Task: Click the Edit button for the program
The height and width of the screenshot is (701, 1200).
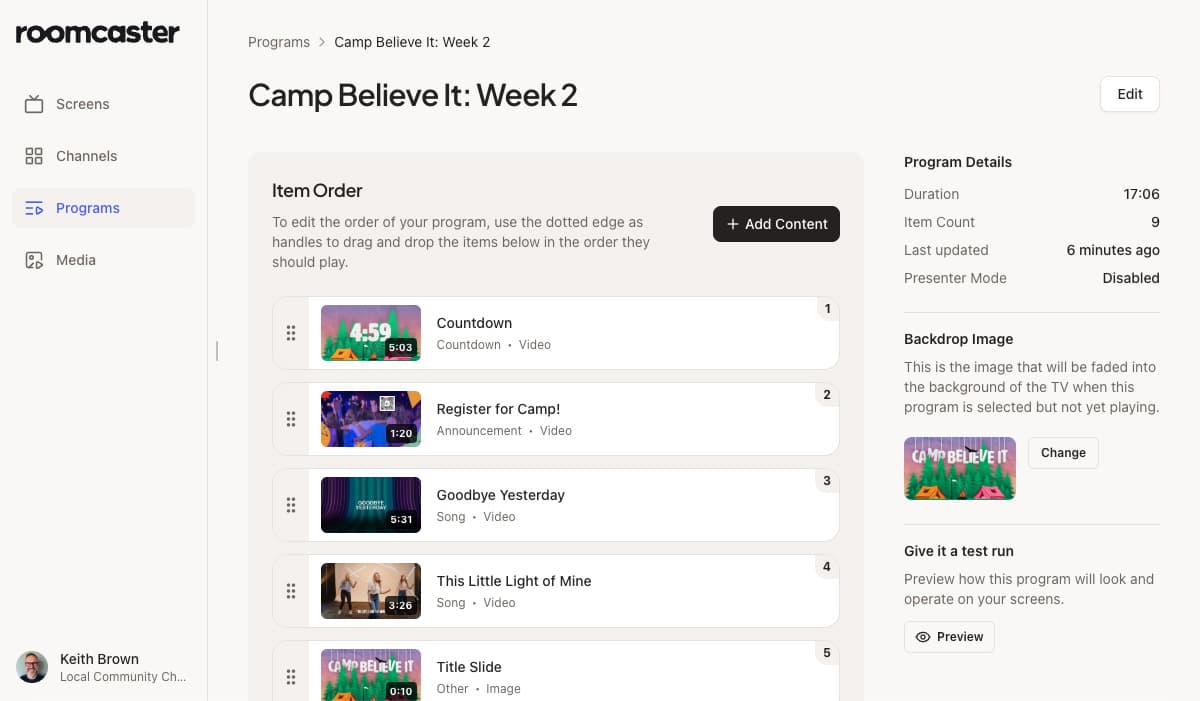Action: pos(1129,93)
